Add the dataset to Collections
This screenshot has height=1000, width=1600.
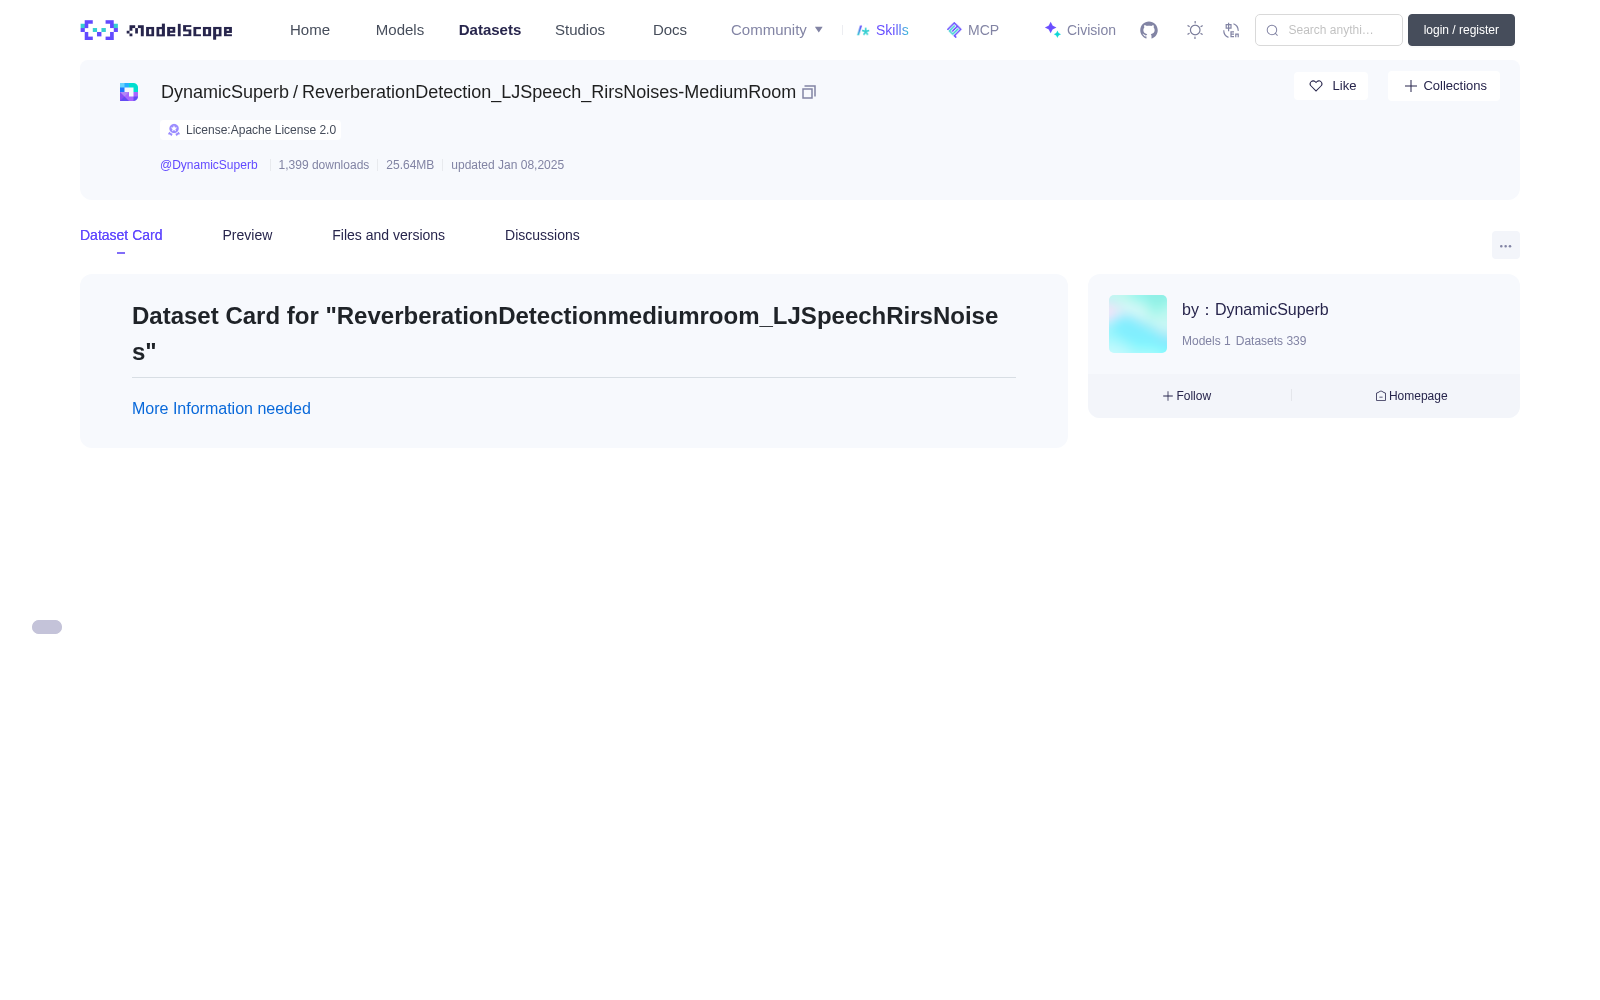click(x=1444, y=86)
